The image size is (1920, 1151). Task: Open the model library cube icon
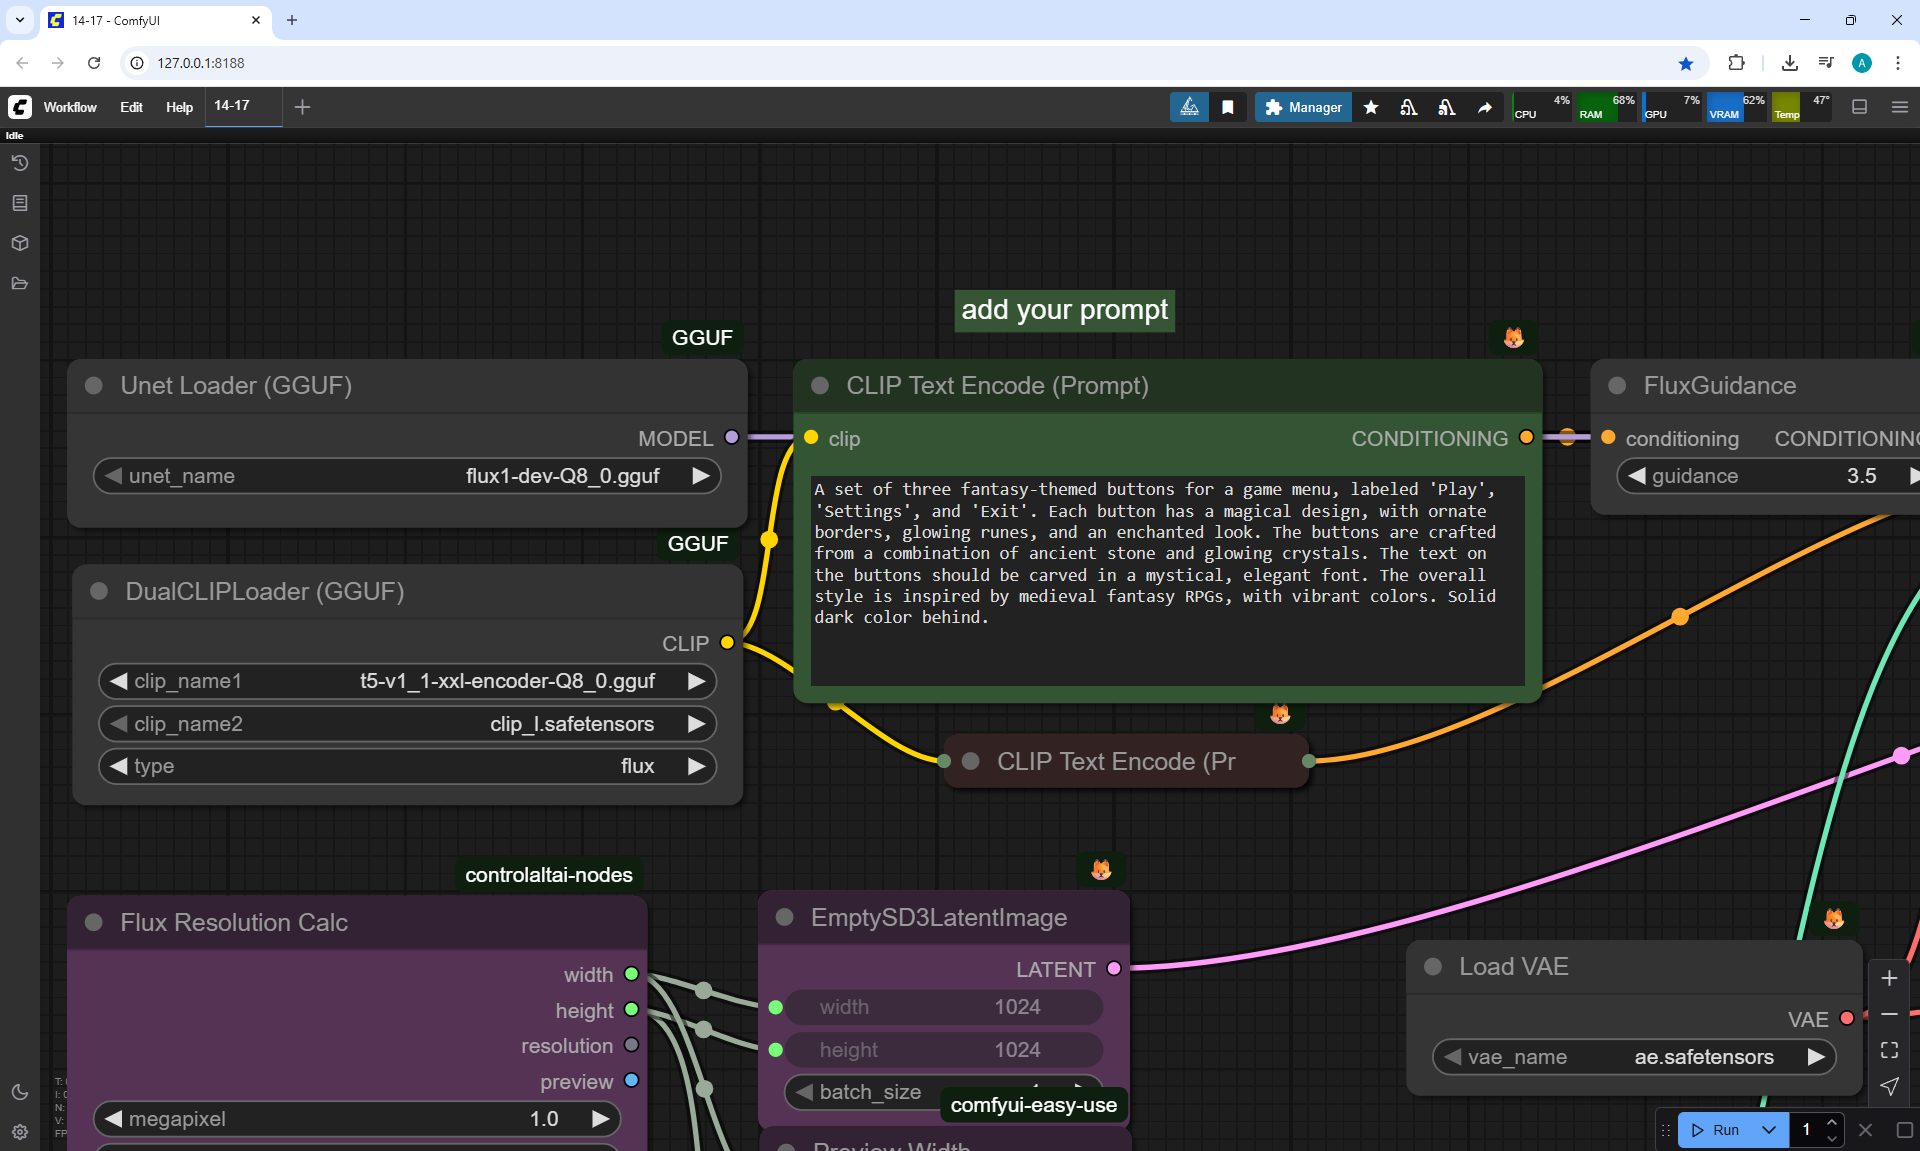click(20, 243)
